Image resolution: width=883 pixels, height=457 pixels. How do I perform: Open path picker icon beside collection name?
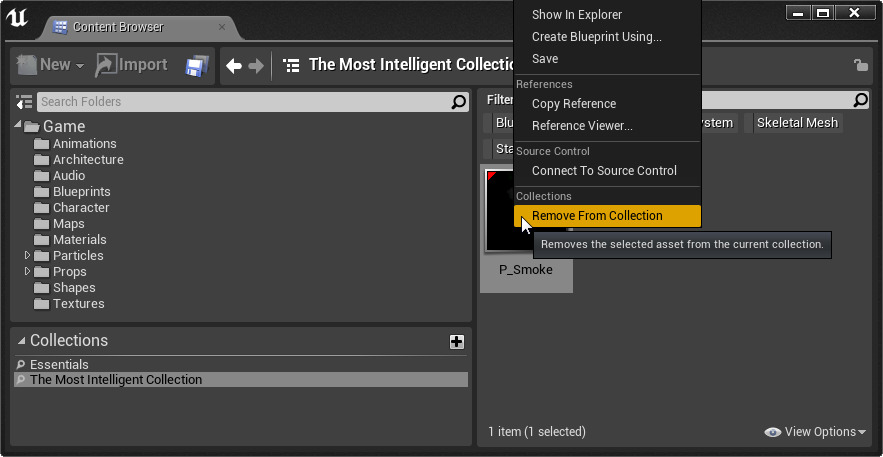tap(291, 66)
